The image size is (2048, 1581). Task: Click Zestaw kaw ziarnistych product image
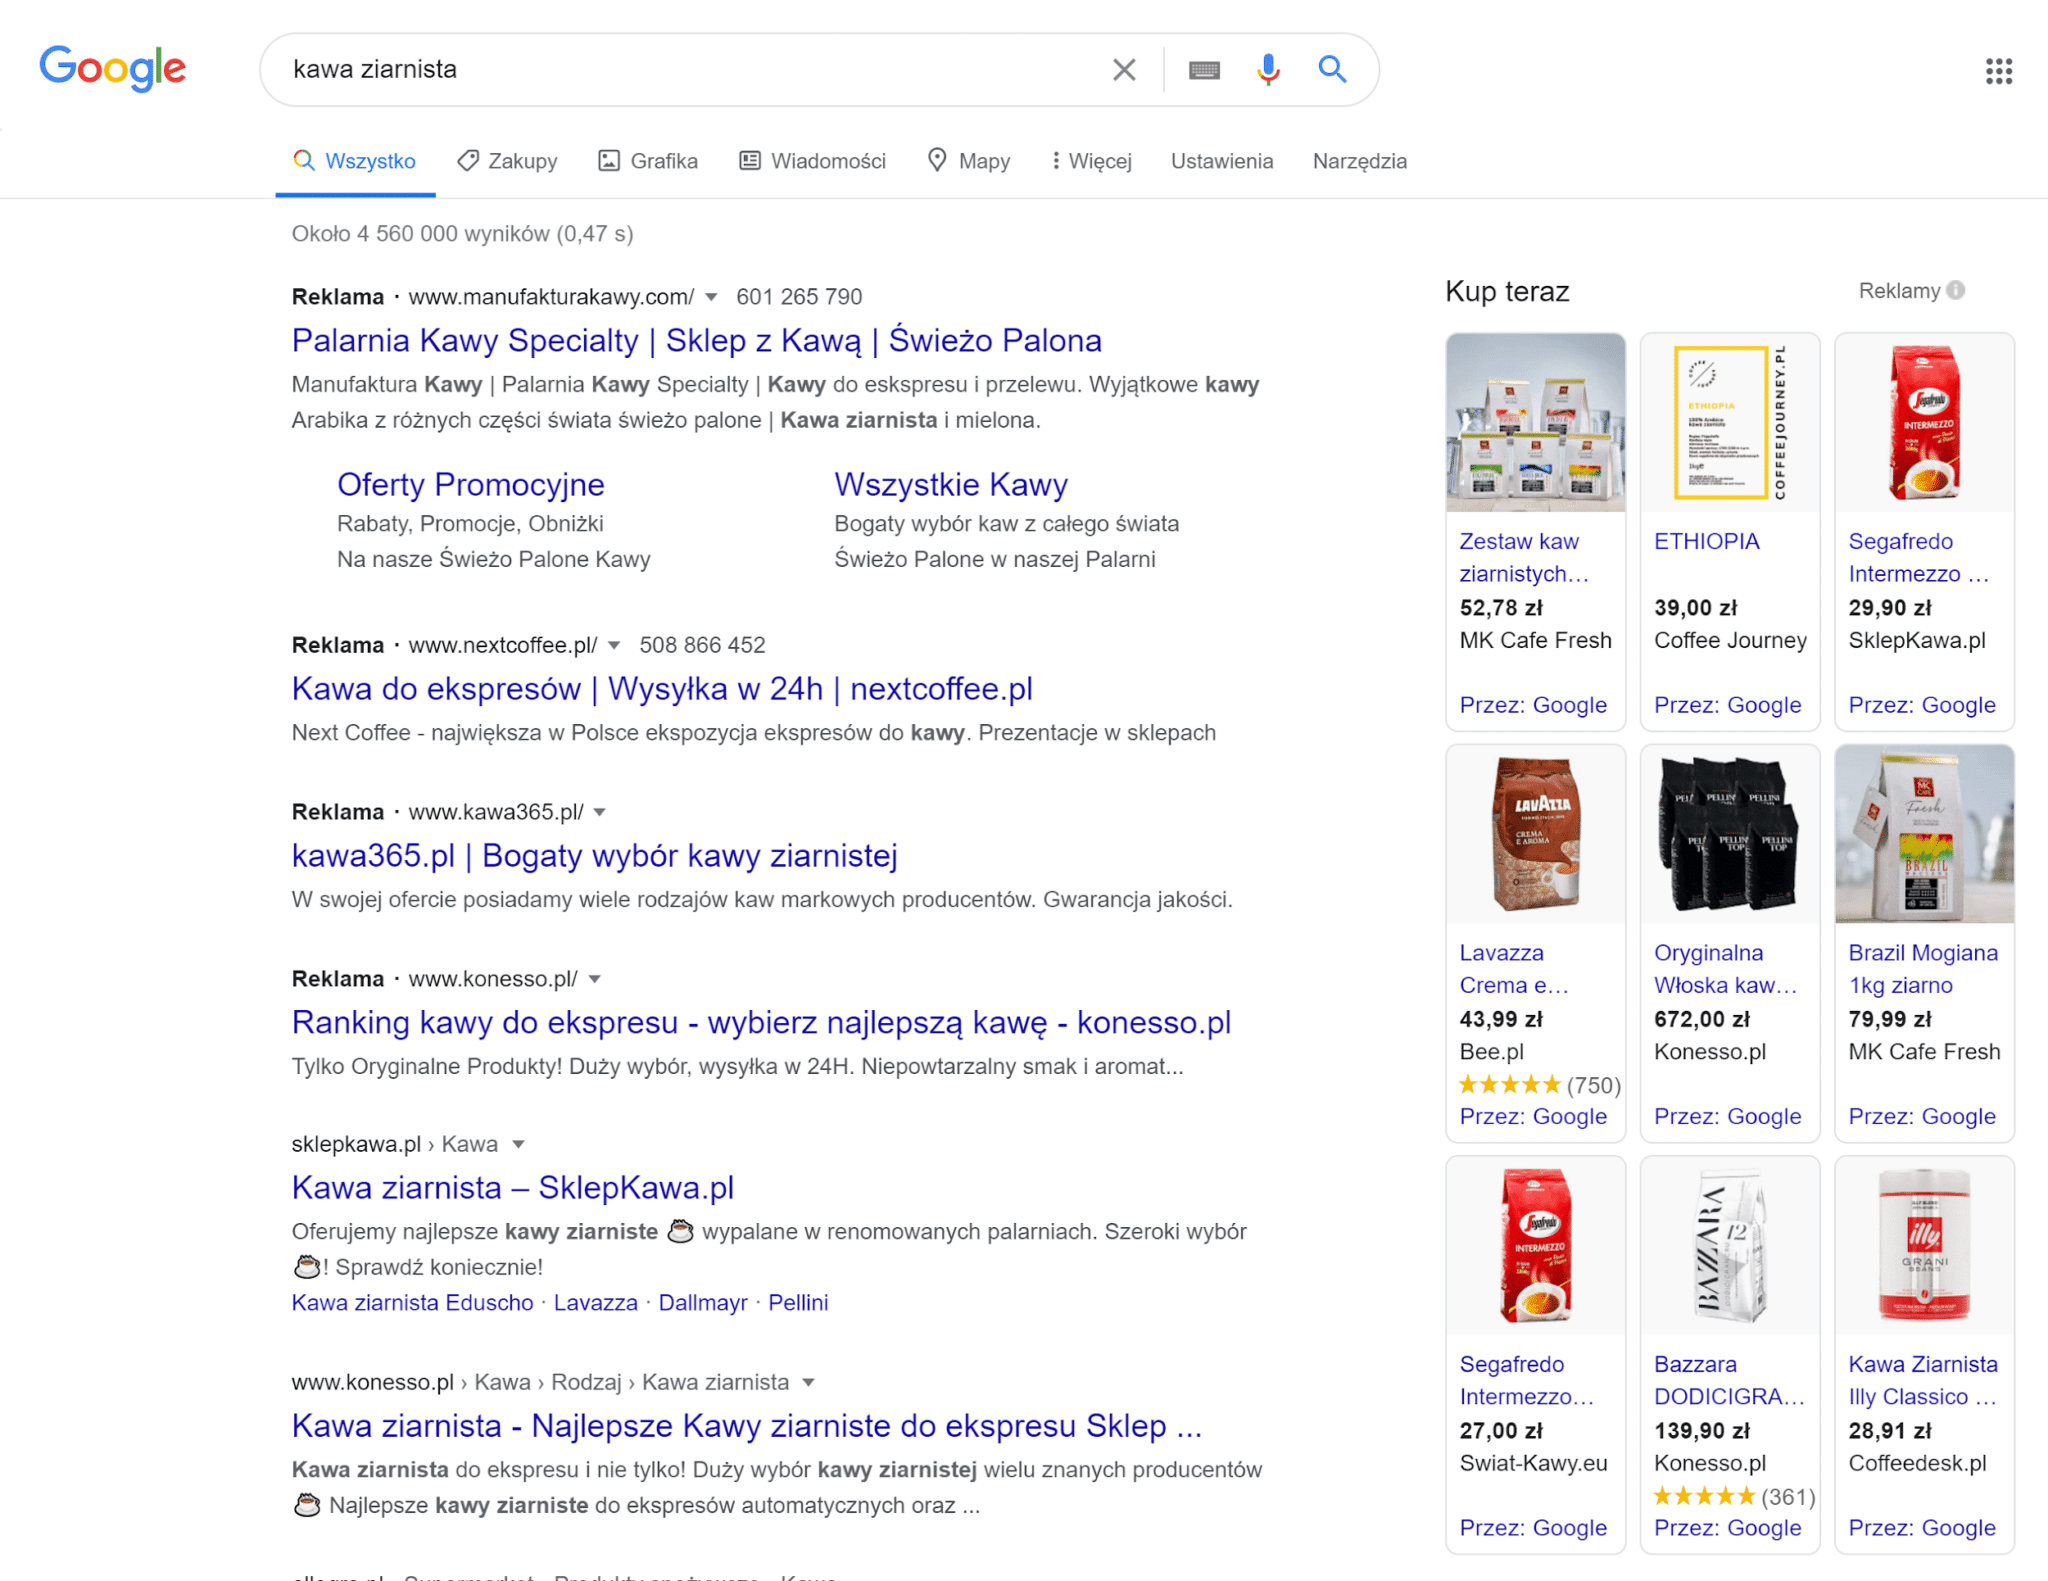click(x=1535, y=422)
